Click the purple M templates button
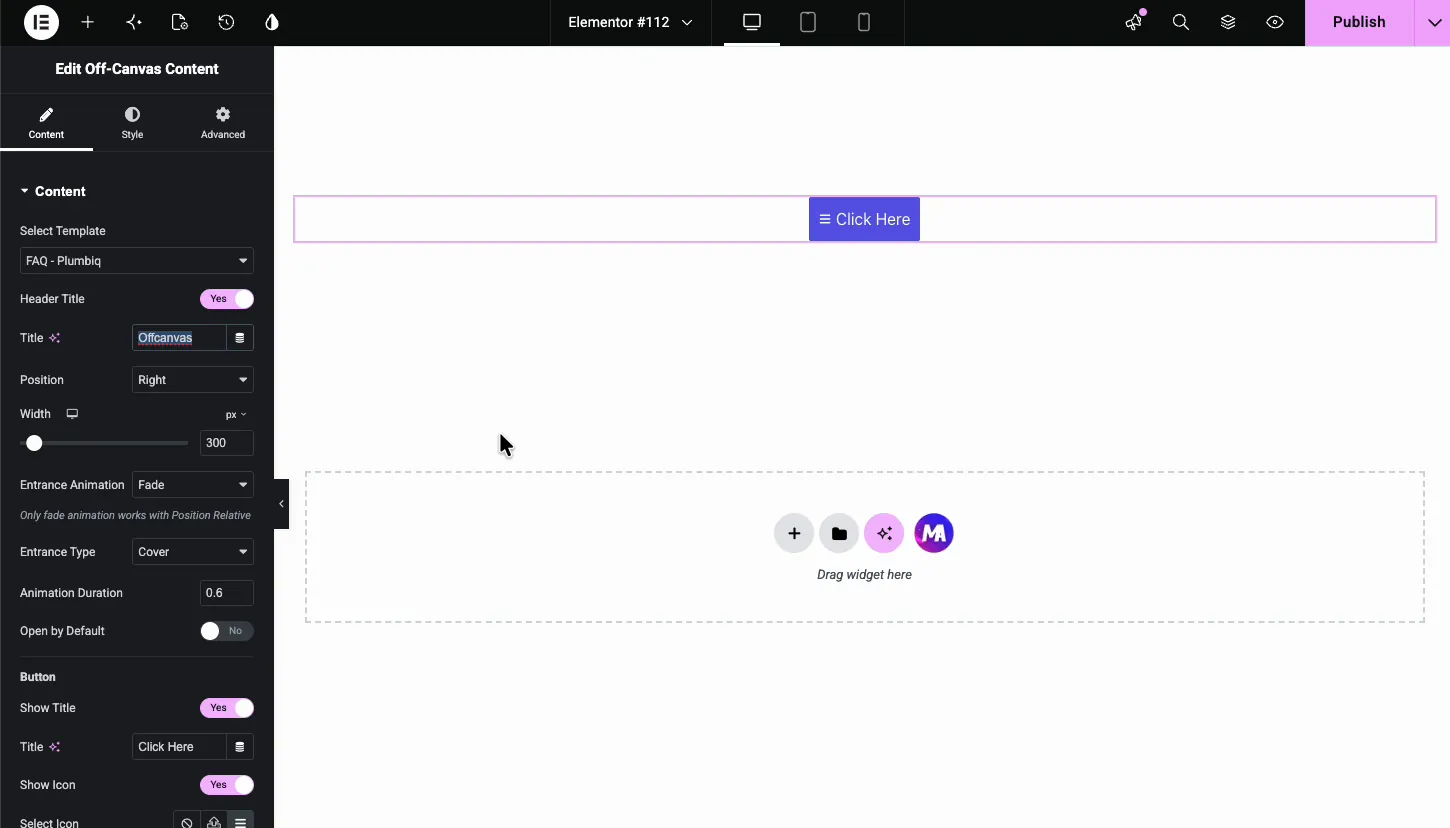This screenshot has height=828, width=1450. pos(934,533)
